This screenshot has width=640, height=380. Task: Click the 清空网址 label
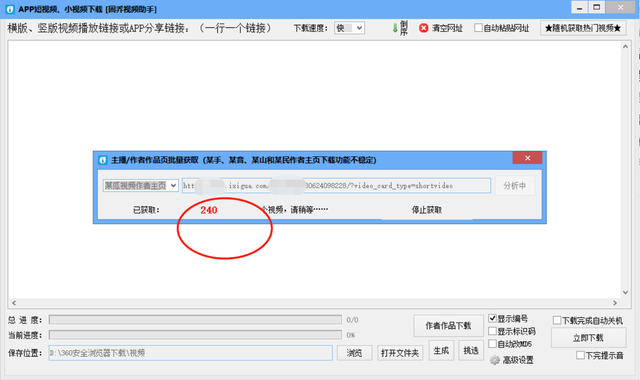(x=447, y=28)
